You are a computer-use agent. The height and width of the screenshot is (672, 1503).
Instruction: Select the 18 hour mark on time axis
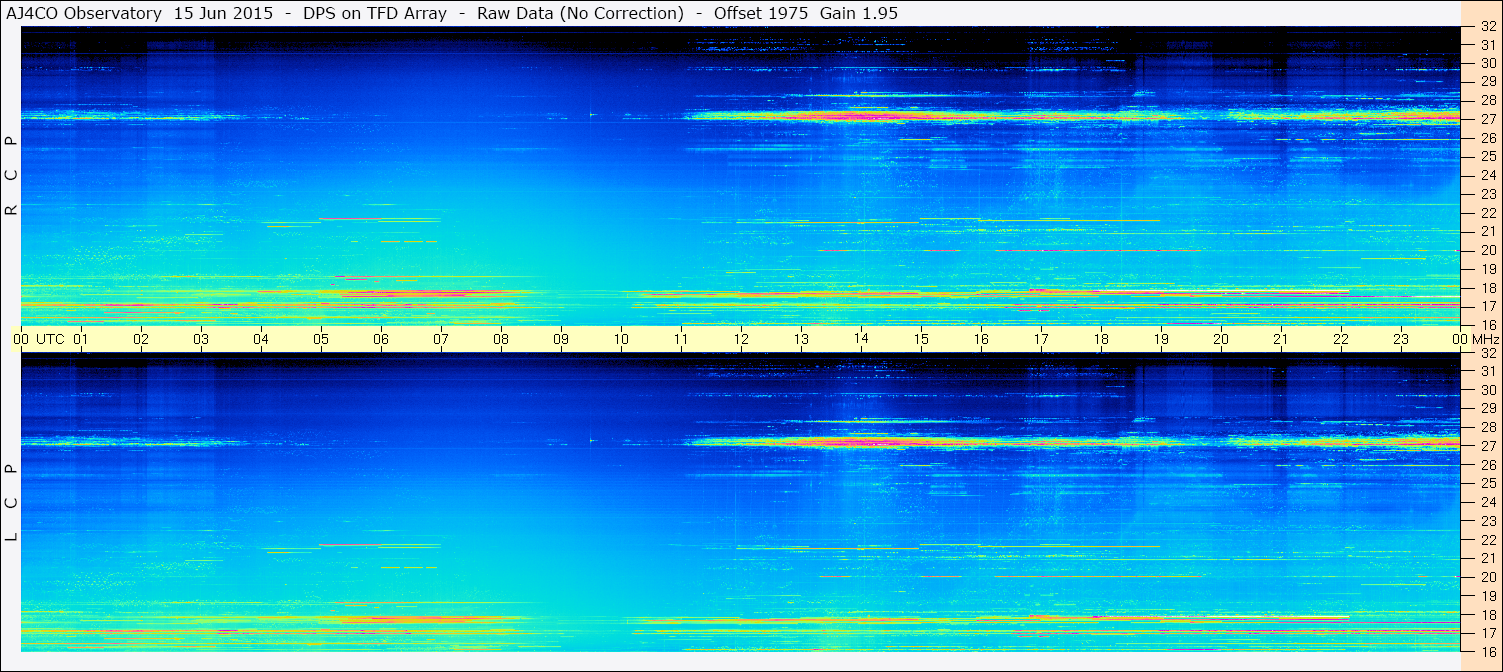(1101, 339)
